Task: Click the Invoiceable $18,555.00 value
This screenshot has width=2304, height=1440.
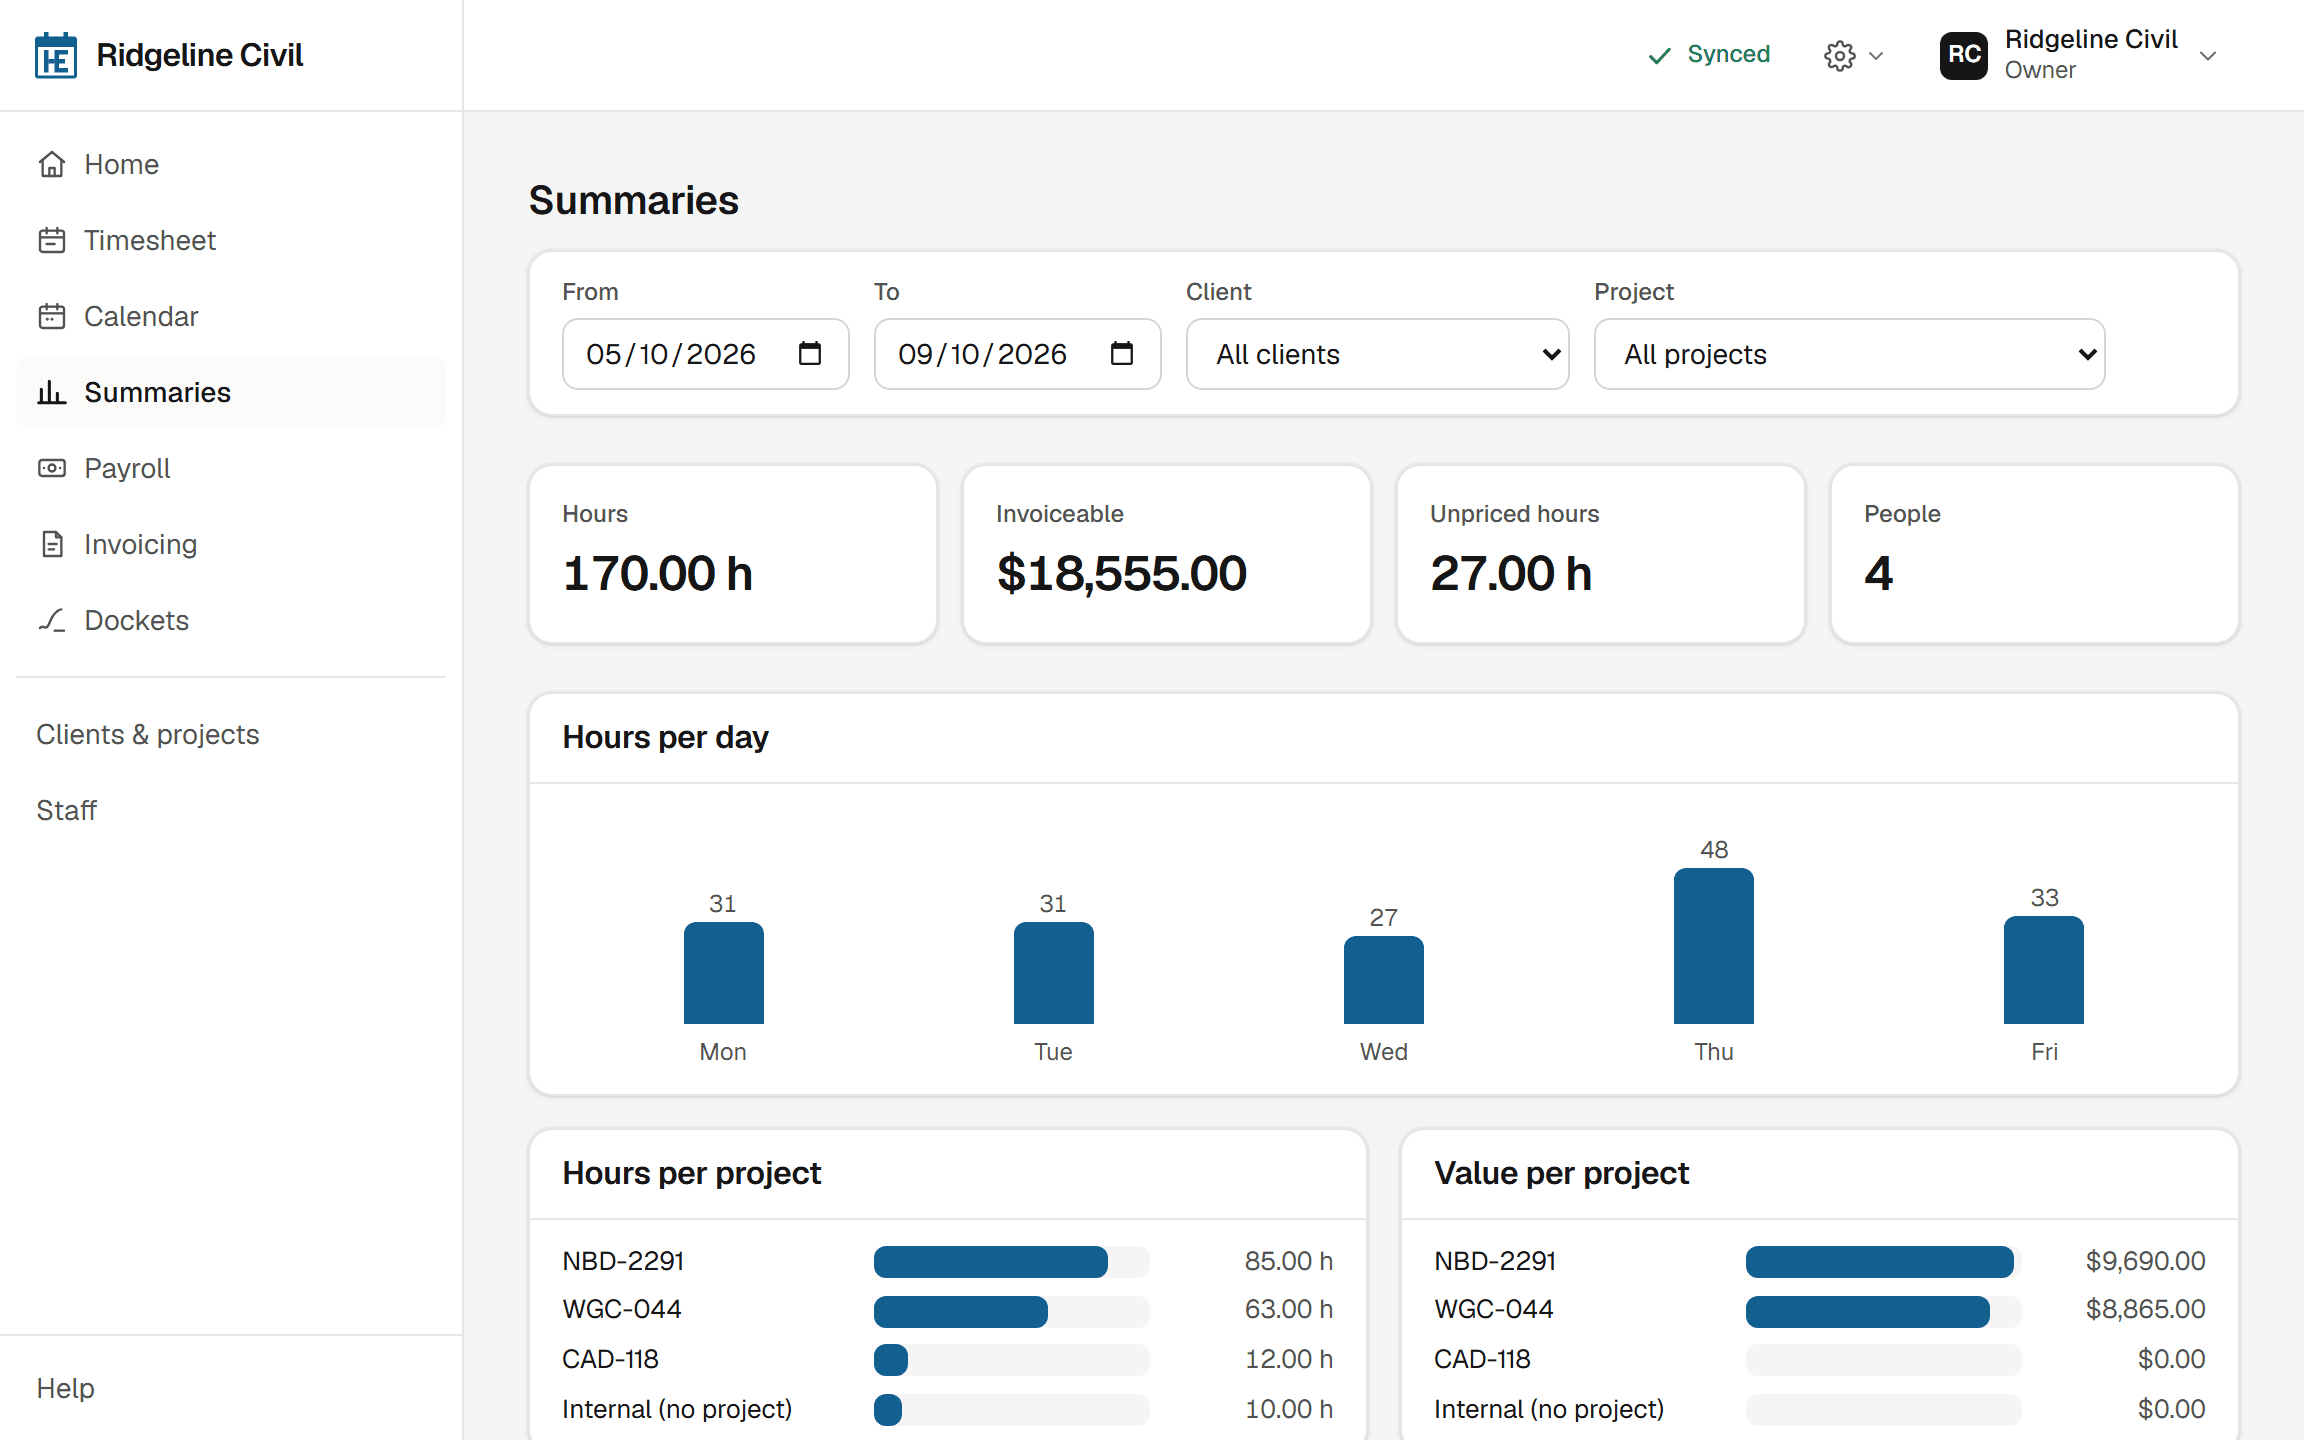Action: 1121,573
